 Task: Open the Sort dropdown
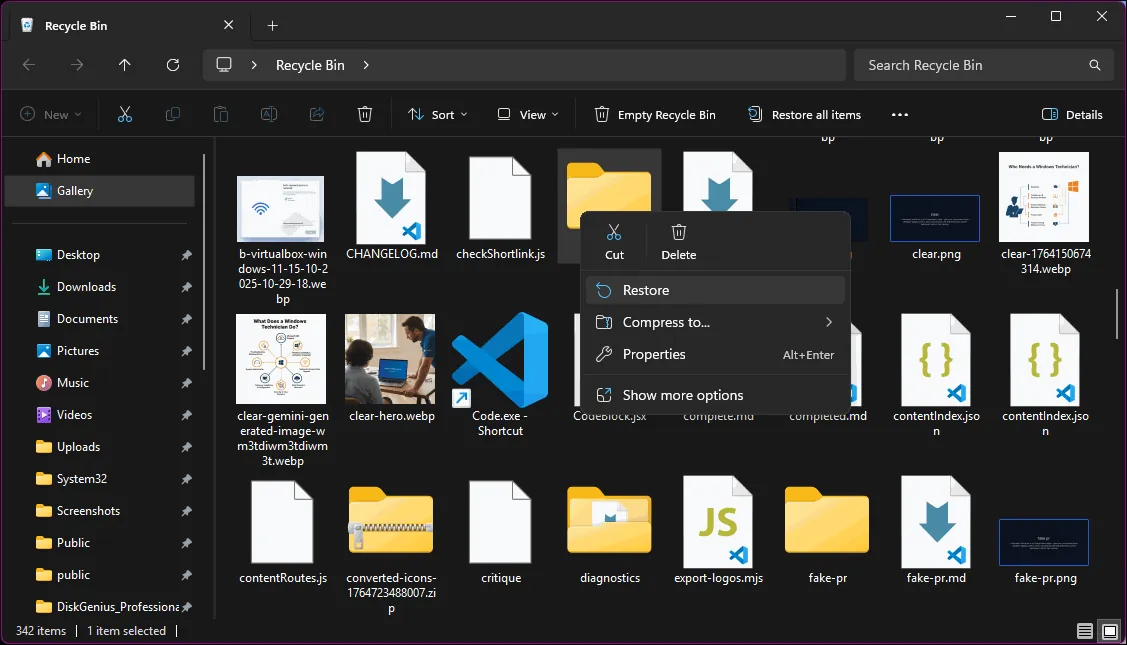[437, 114]
